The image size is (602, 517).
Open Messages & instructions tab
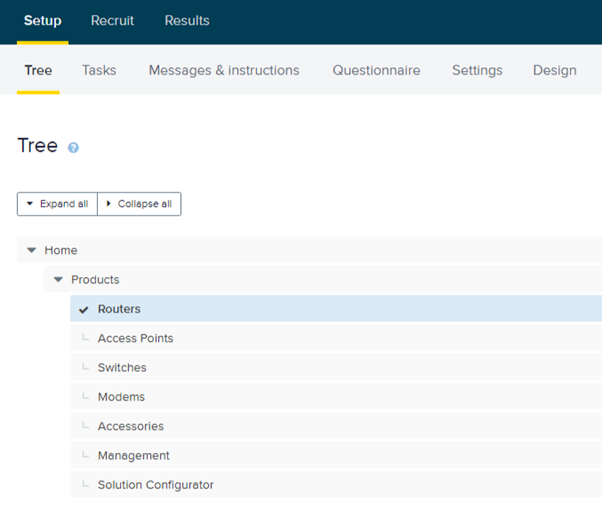[x=224, y=70]
